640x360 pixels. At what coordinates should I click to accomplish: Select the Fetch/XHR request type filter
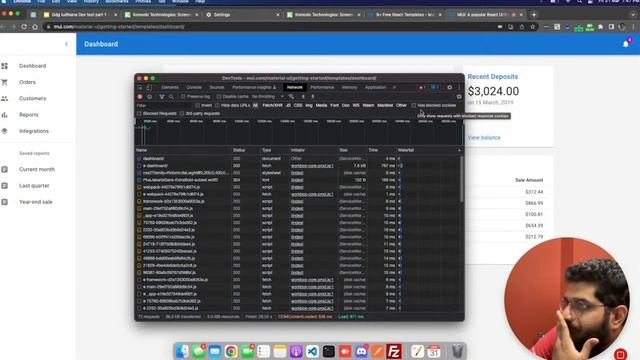[272, 105]
